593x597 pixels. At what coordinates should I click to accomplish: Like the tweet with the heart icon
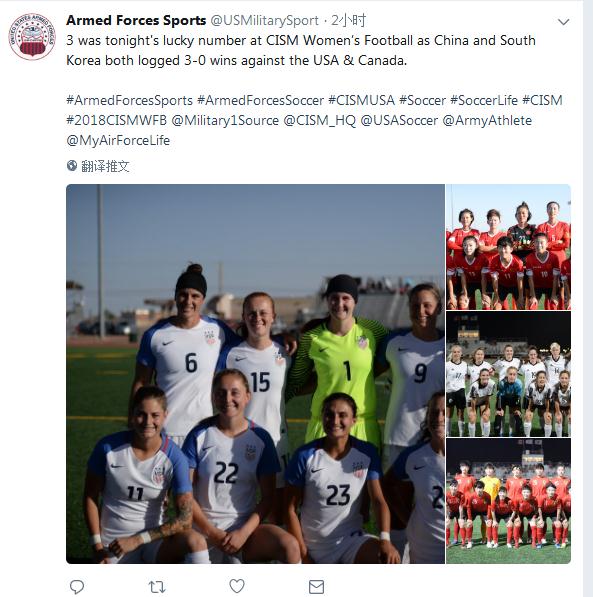(x=237, y=586)
